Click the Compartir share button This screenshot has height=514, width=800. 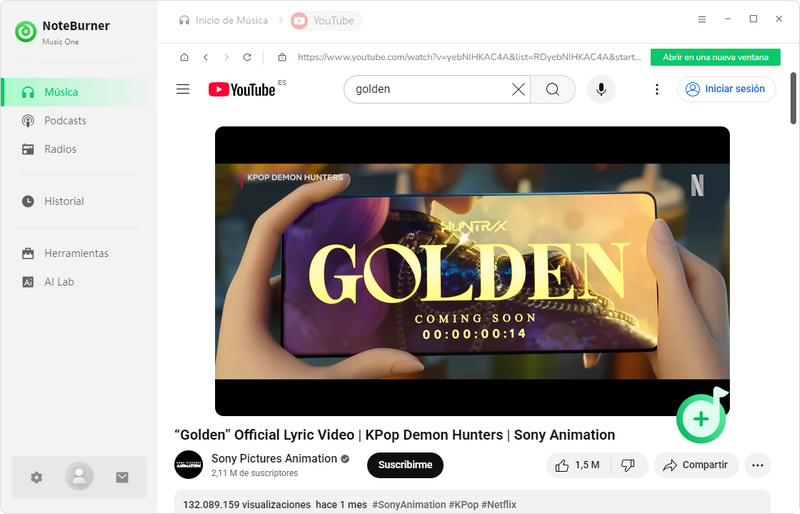coord(696,465)
